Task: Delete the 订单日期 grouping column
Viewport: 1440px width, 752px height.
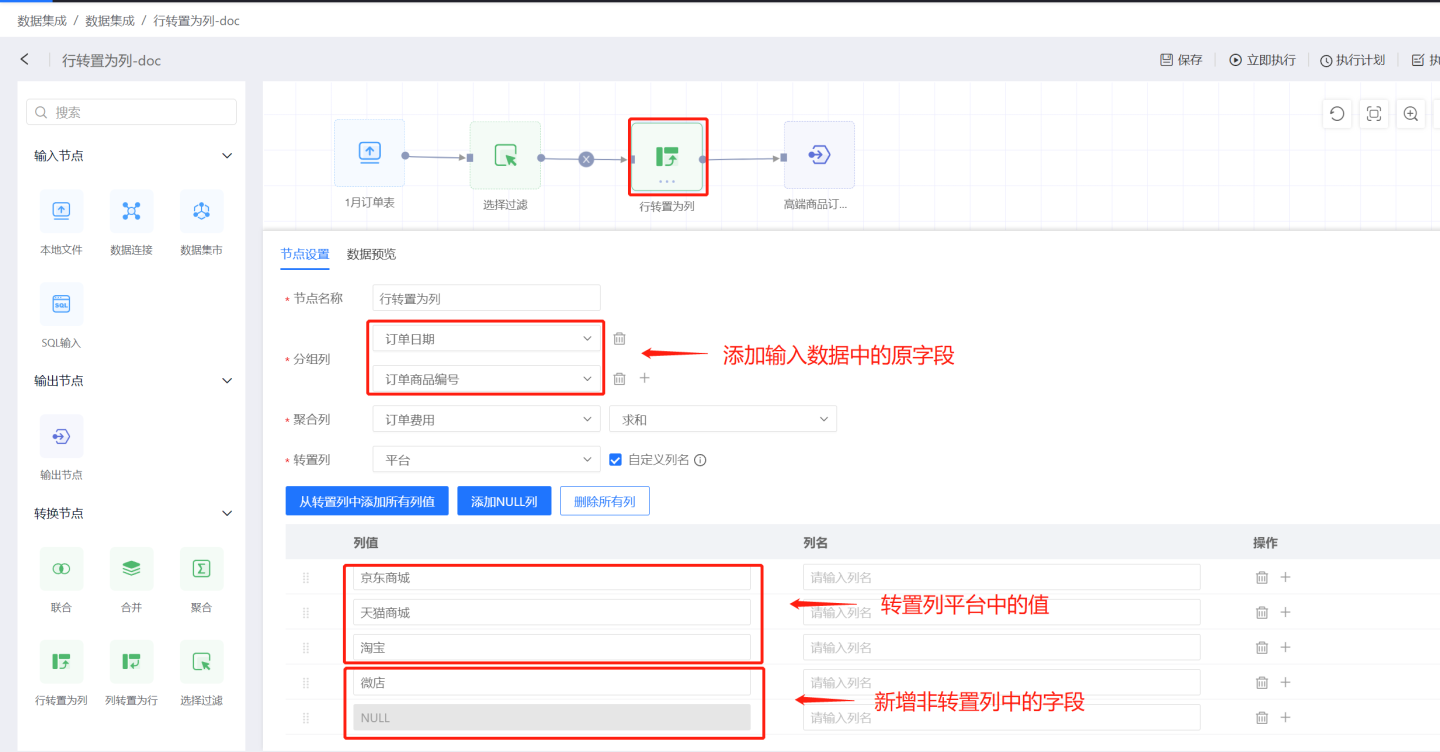Action: pos(619,339)
